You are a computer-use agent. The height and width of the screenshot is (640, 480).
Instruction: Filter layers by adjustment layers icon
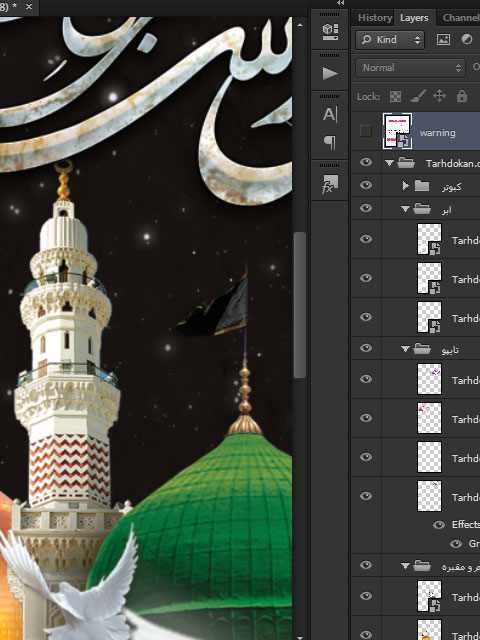(x=467, y=40)
